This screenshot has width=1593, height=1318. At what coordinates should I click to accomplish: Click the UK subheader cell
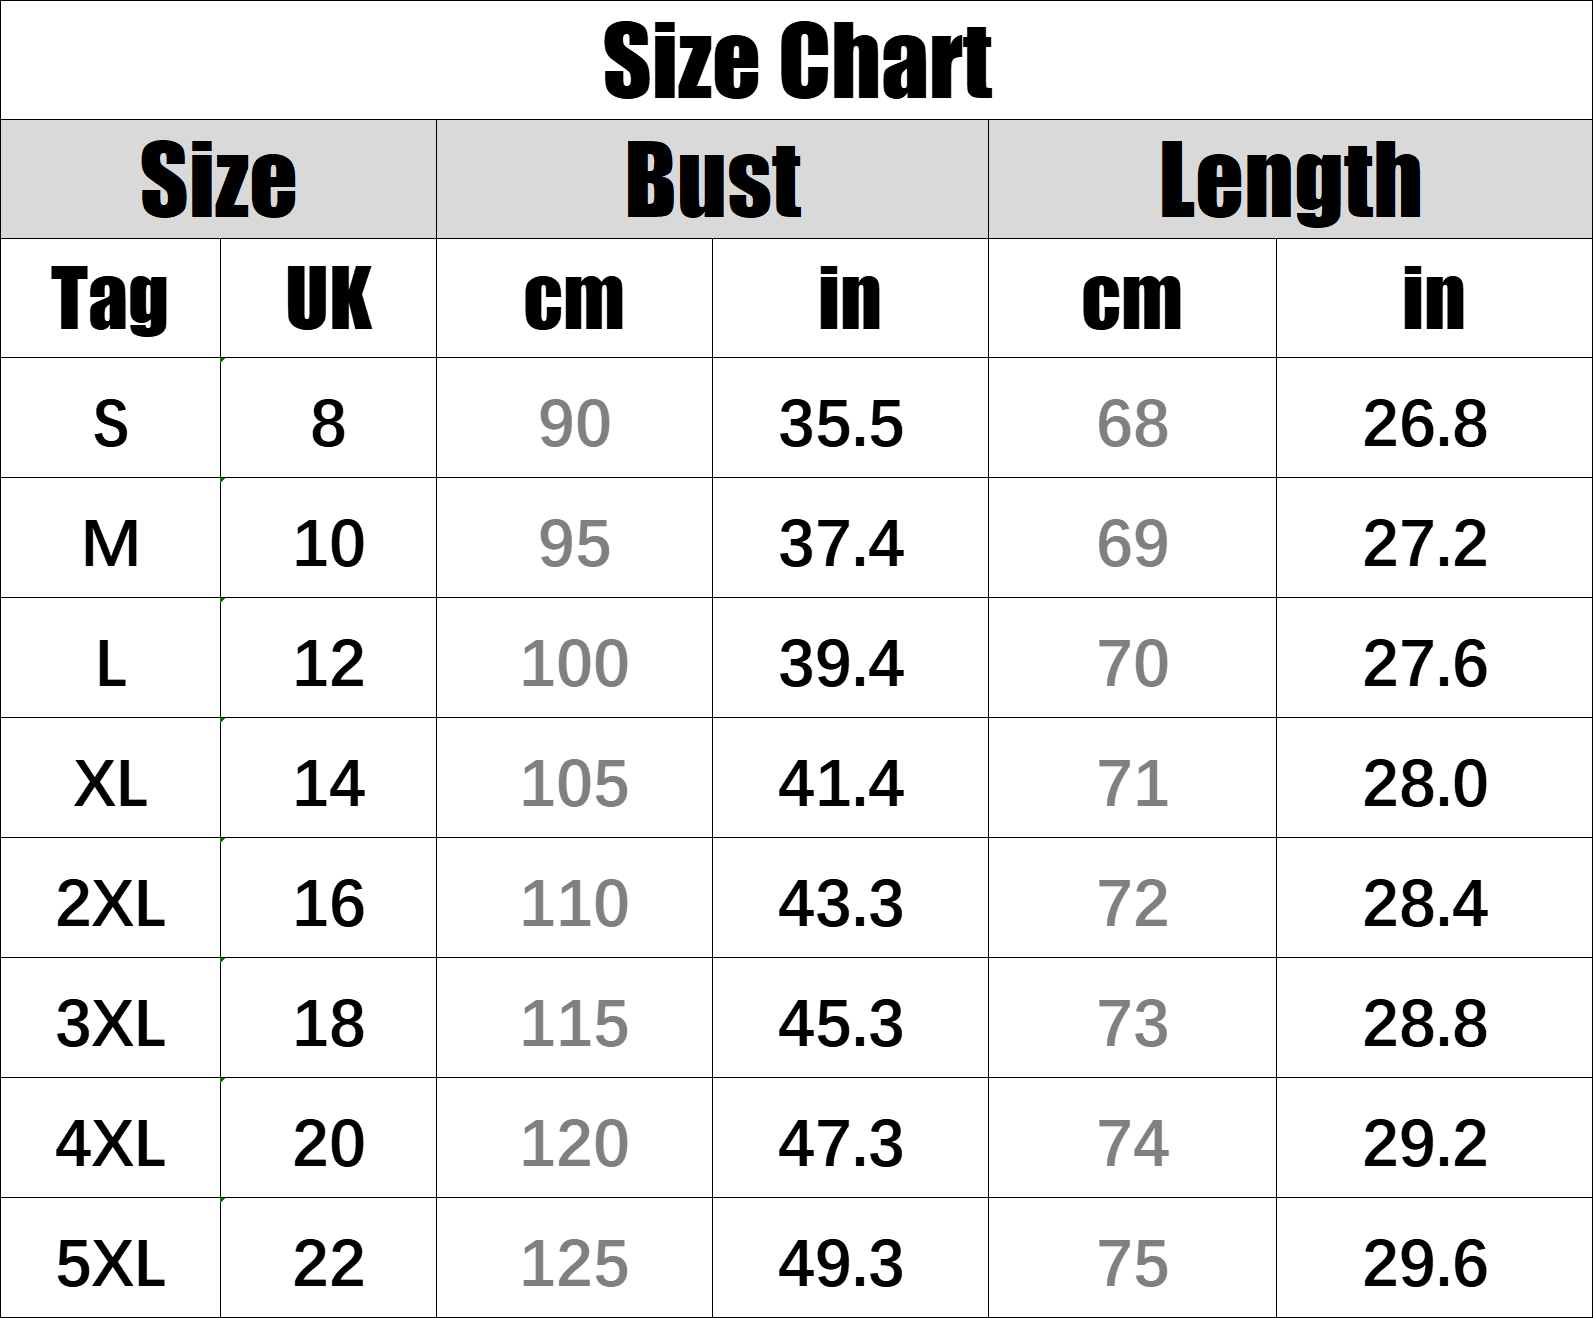click(x=328, y=299)
